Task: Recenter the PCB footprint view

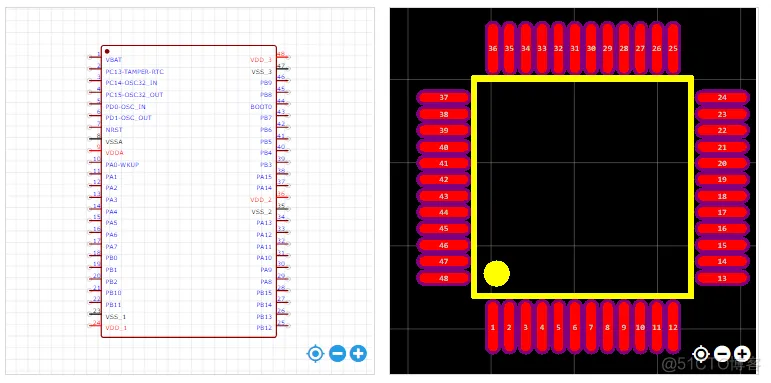Action: [701, 354]
